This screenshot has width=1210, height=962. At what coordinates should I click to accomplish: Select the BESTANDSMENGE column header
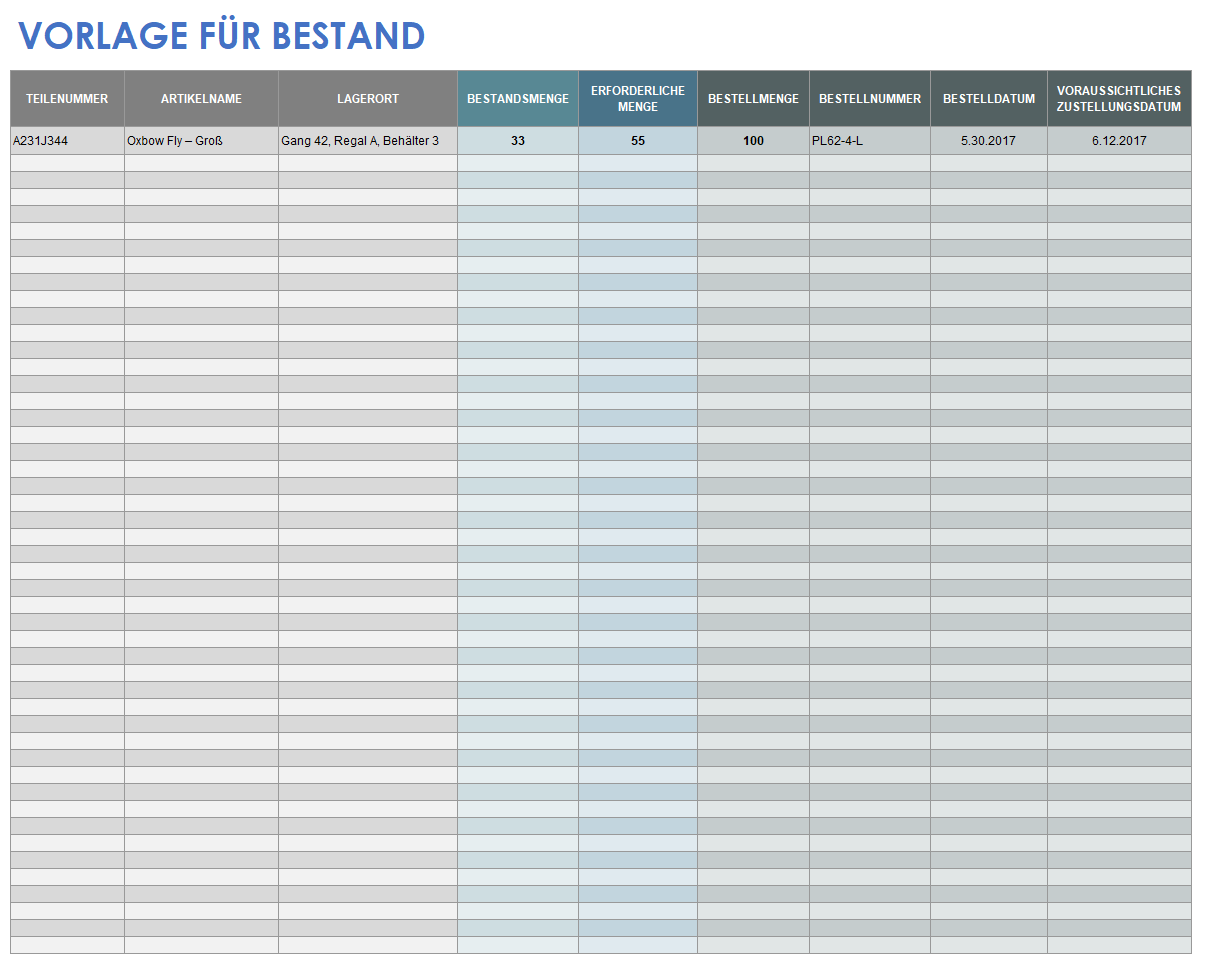517,99
